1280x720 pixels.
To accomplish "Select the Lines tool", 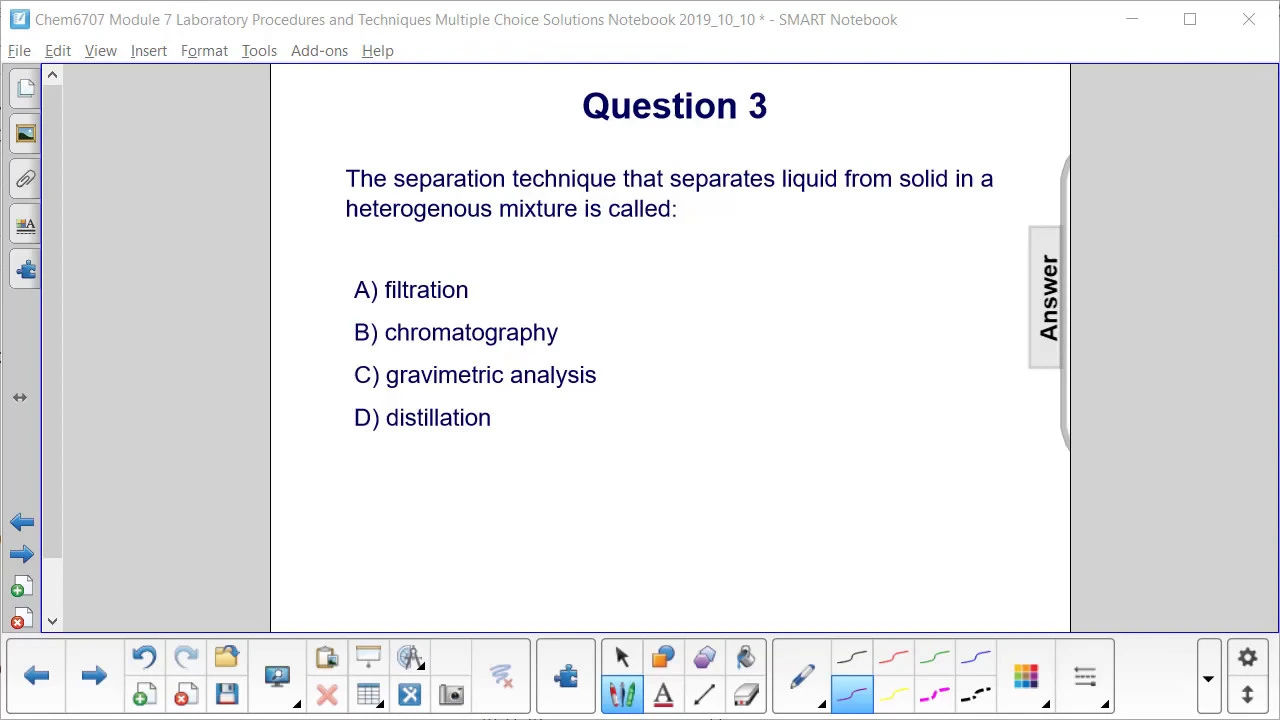I will coord(704,695).
